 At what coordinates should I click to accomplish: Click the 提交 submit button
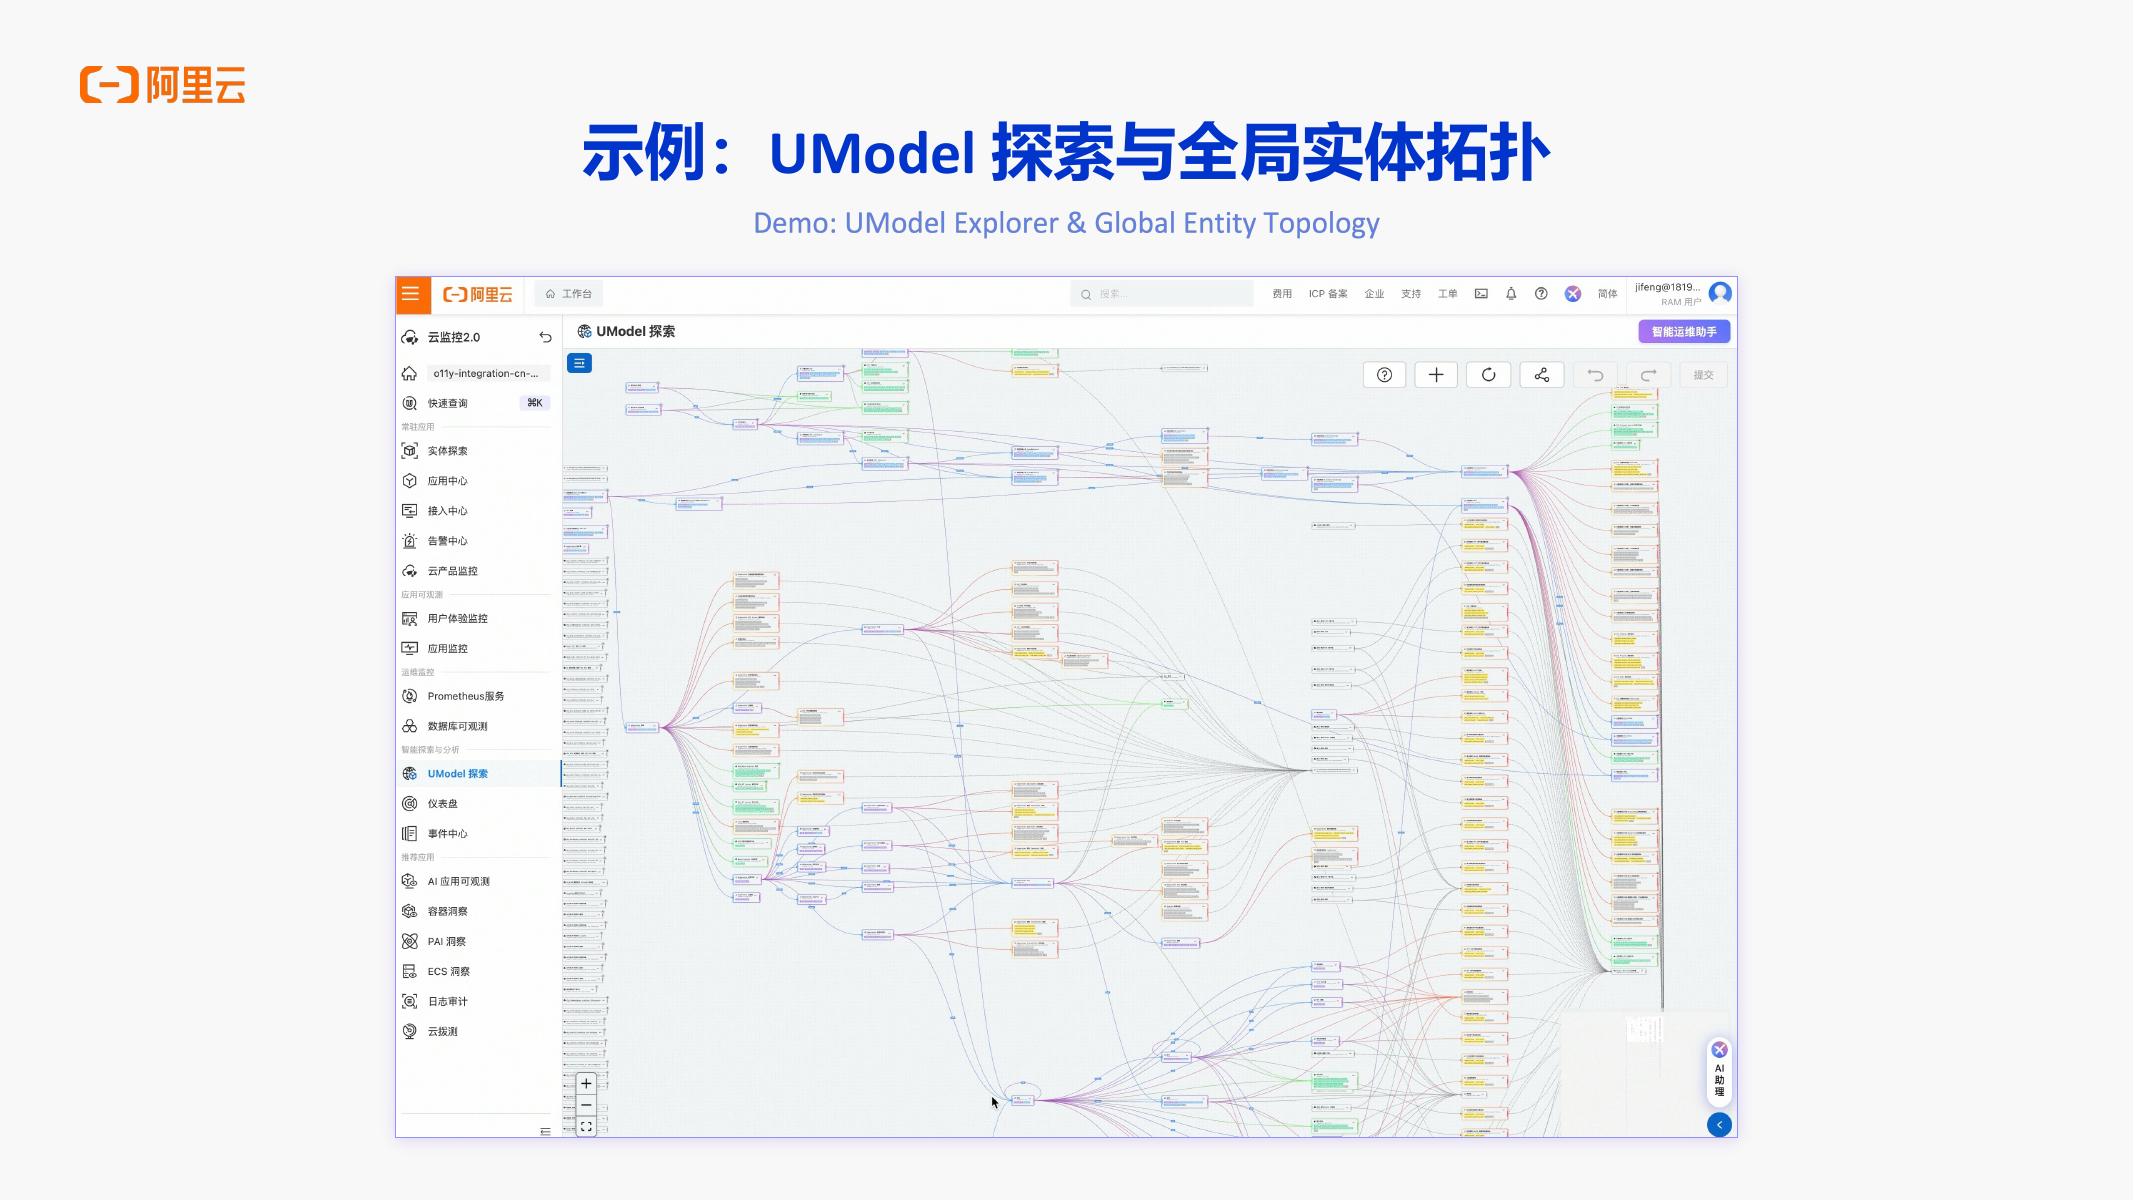coord(1703,375)
